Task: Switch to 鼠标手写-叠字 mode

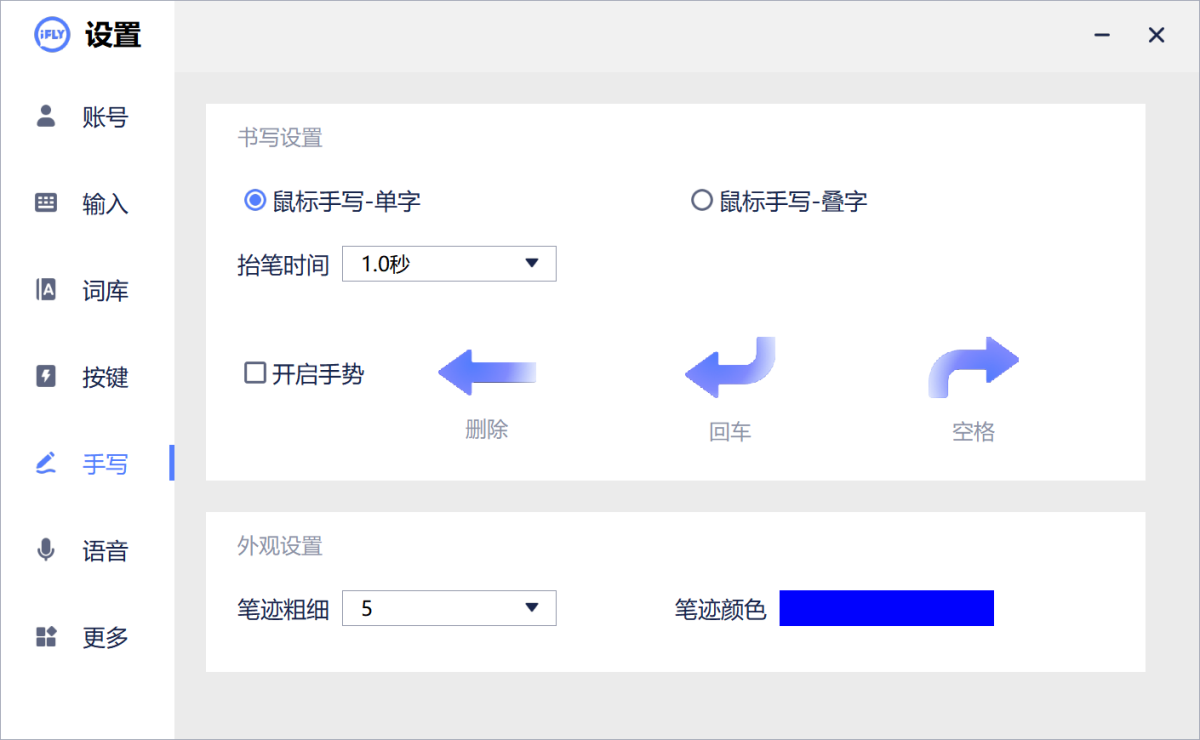Action: (701, 200)
